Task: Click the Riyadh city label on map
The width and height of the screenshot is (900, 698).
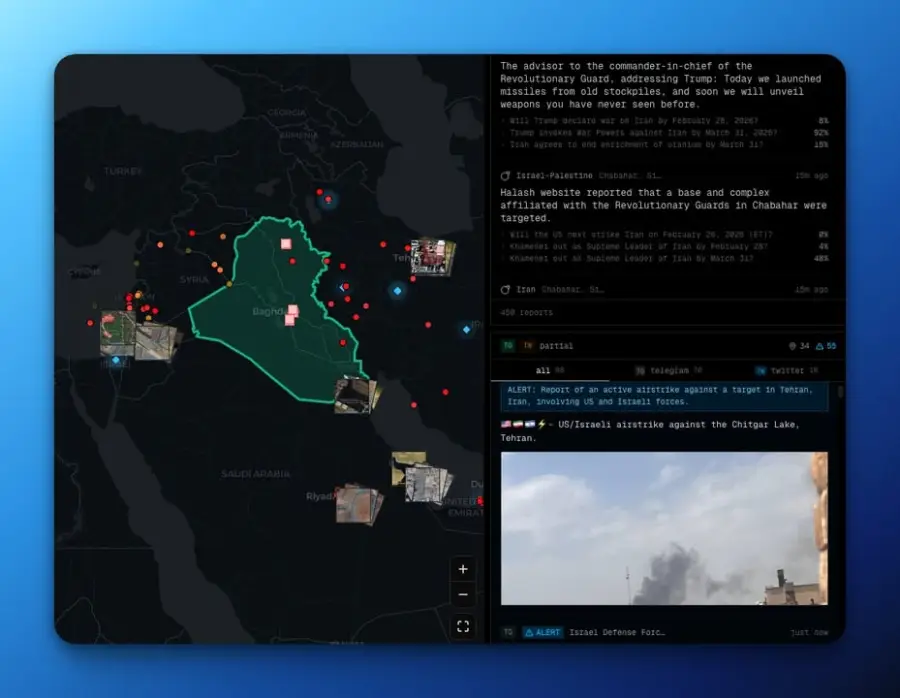Action: coord(319,496)
